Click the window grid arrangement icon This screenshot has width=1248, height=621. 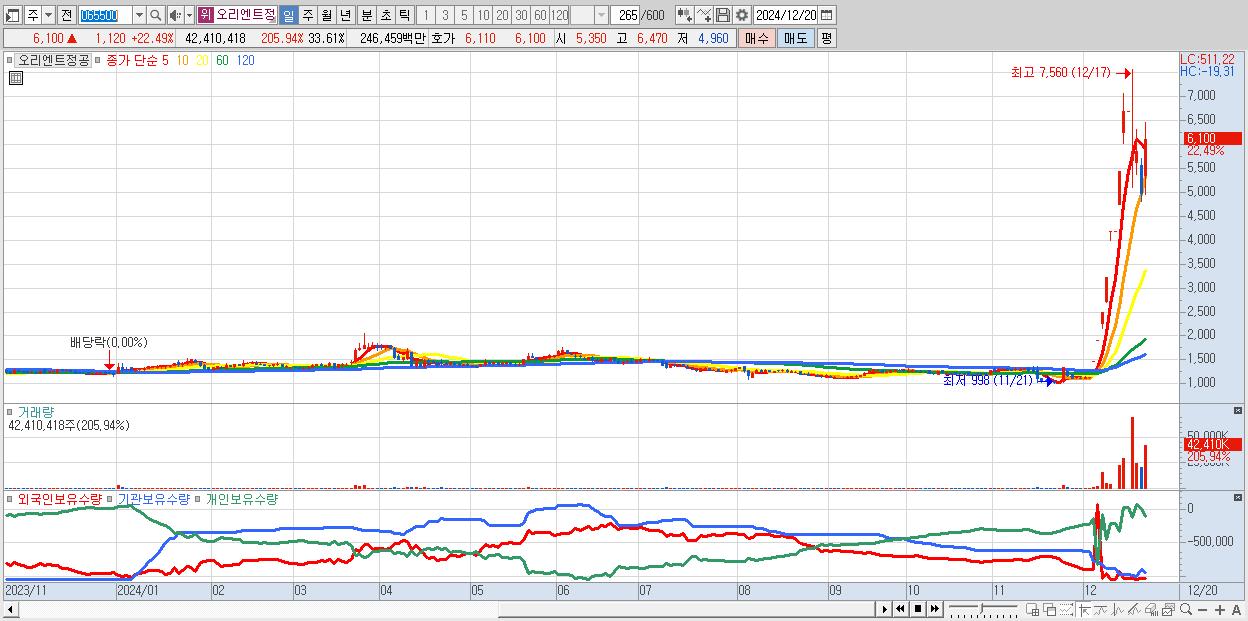(x=1033, y=609)
